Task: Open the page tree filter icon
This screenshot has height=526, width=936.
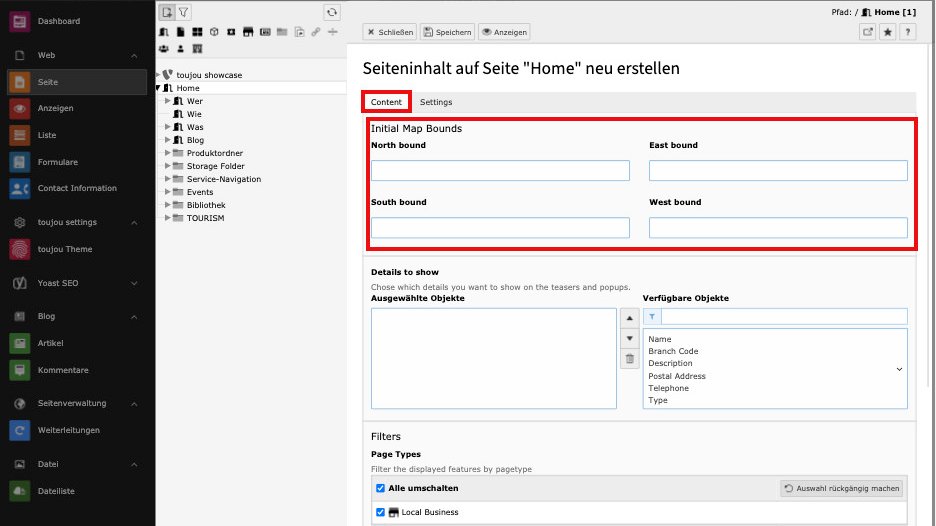Action: pyautogui.click(x=183, y=12)
